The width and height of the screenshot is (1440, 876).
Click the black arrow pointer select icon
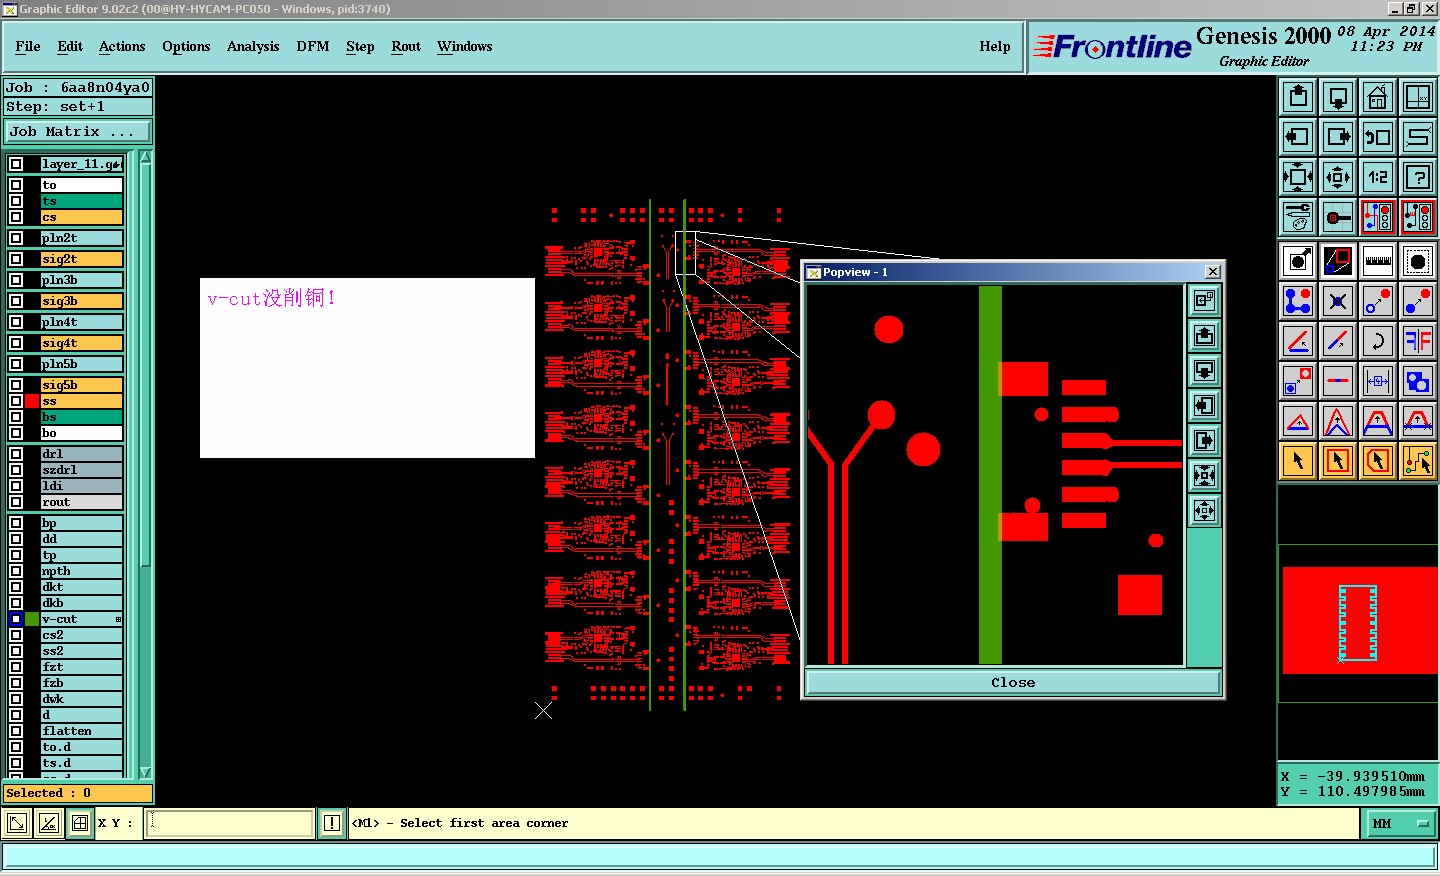point(1298,461)
